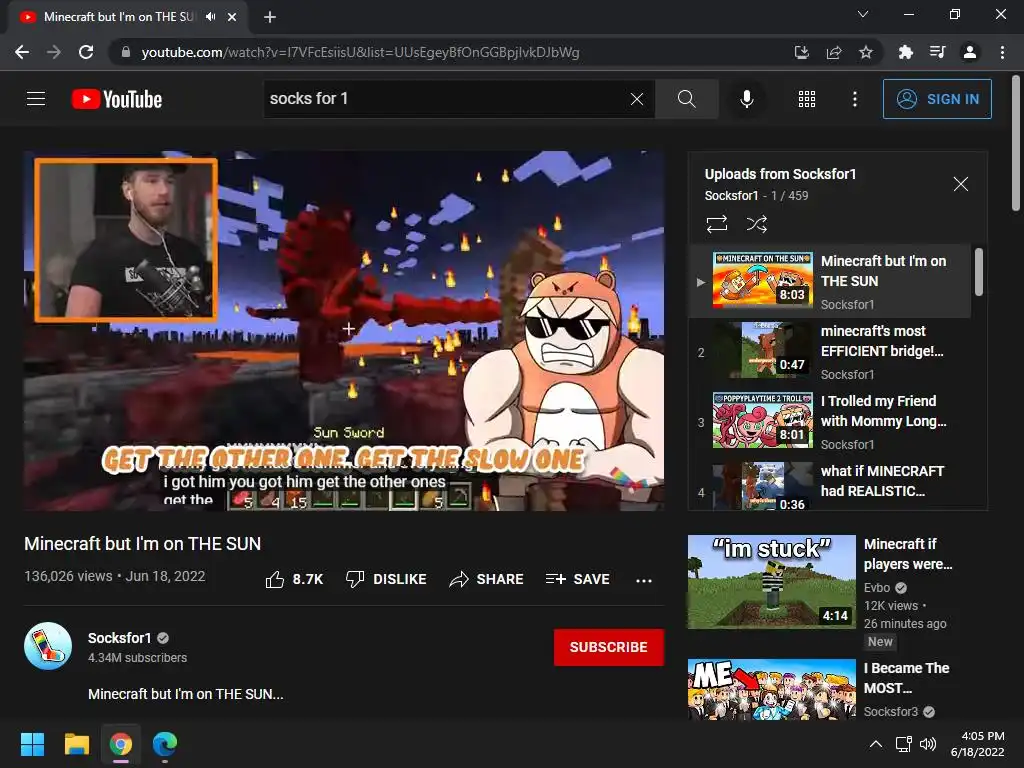Toggle loop playlist
Screen dimensions: 1024x768
click(x=716, y=224)
